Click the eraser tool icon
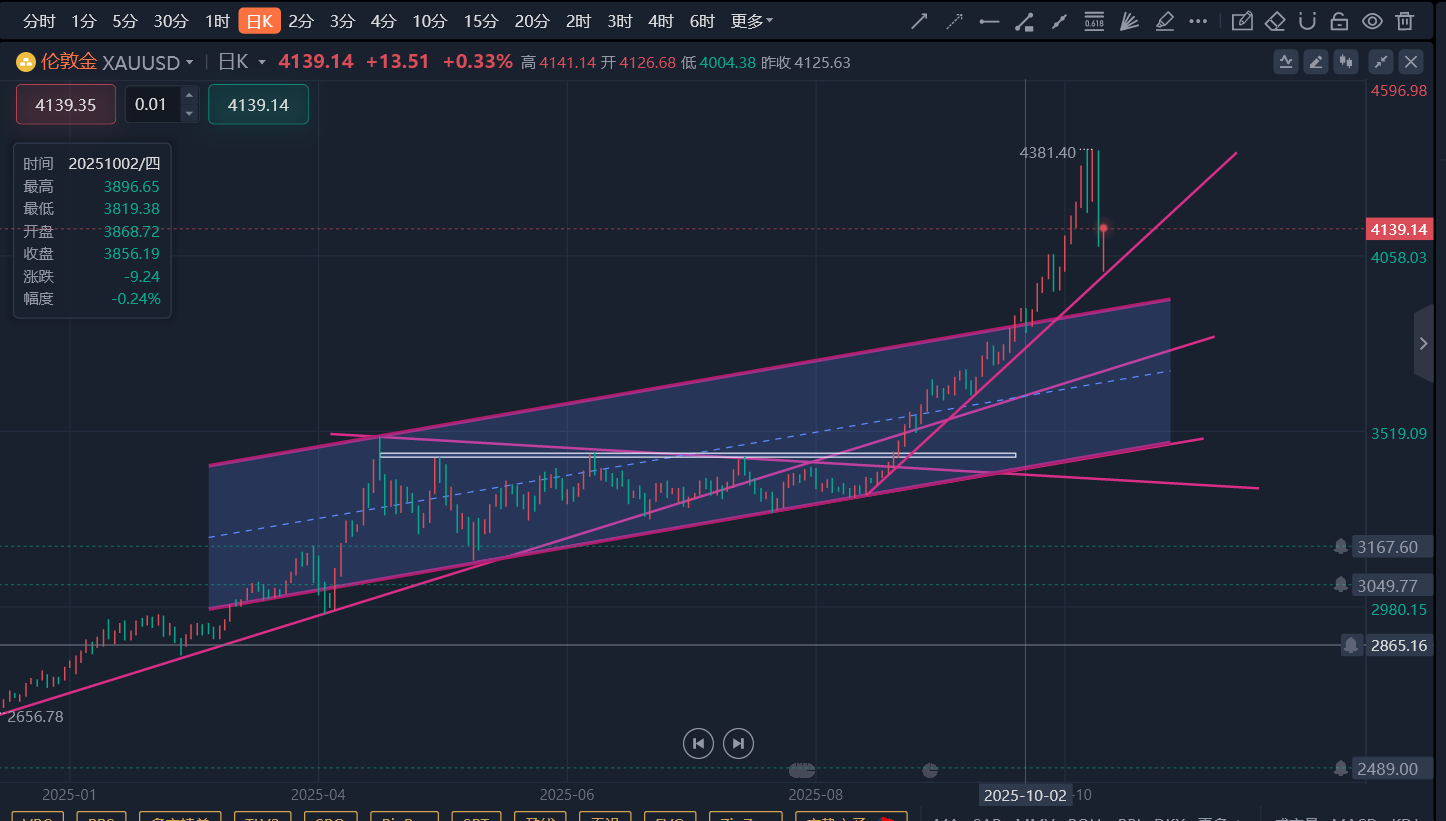Viewport: 1446px width, 821px height. tap(1274, 21)
